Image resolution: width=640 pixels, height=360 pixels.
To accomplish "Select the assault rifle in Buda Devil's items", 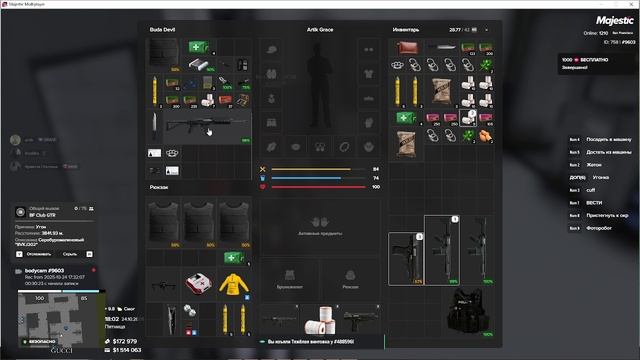I will [207, 127].
